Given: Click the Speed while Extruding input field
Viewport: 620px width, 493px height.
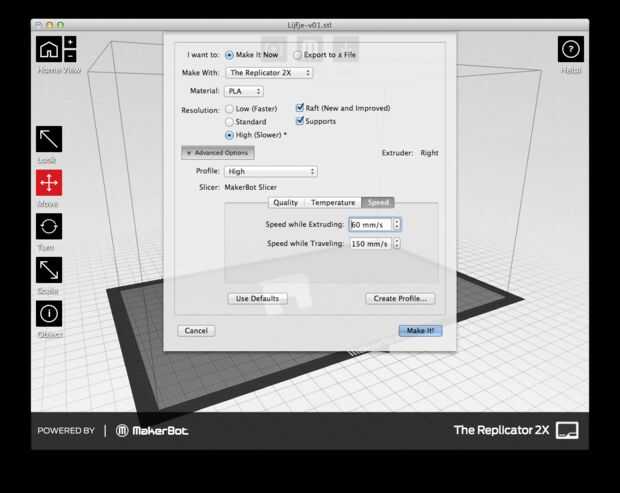Looking at the screenshot, I should [x=370, y=225].
